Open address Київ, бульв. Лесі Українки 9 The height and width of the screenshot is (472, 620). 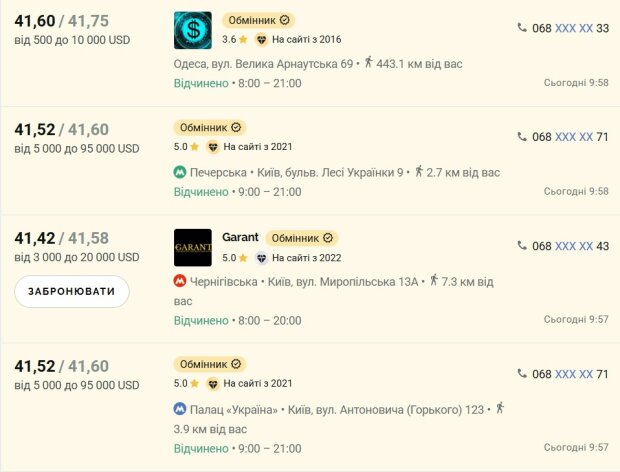(330, 173)
